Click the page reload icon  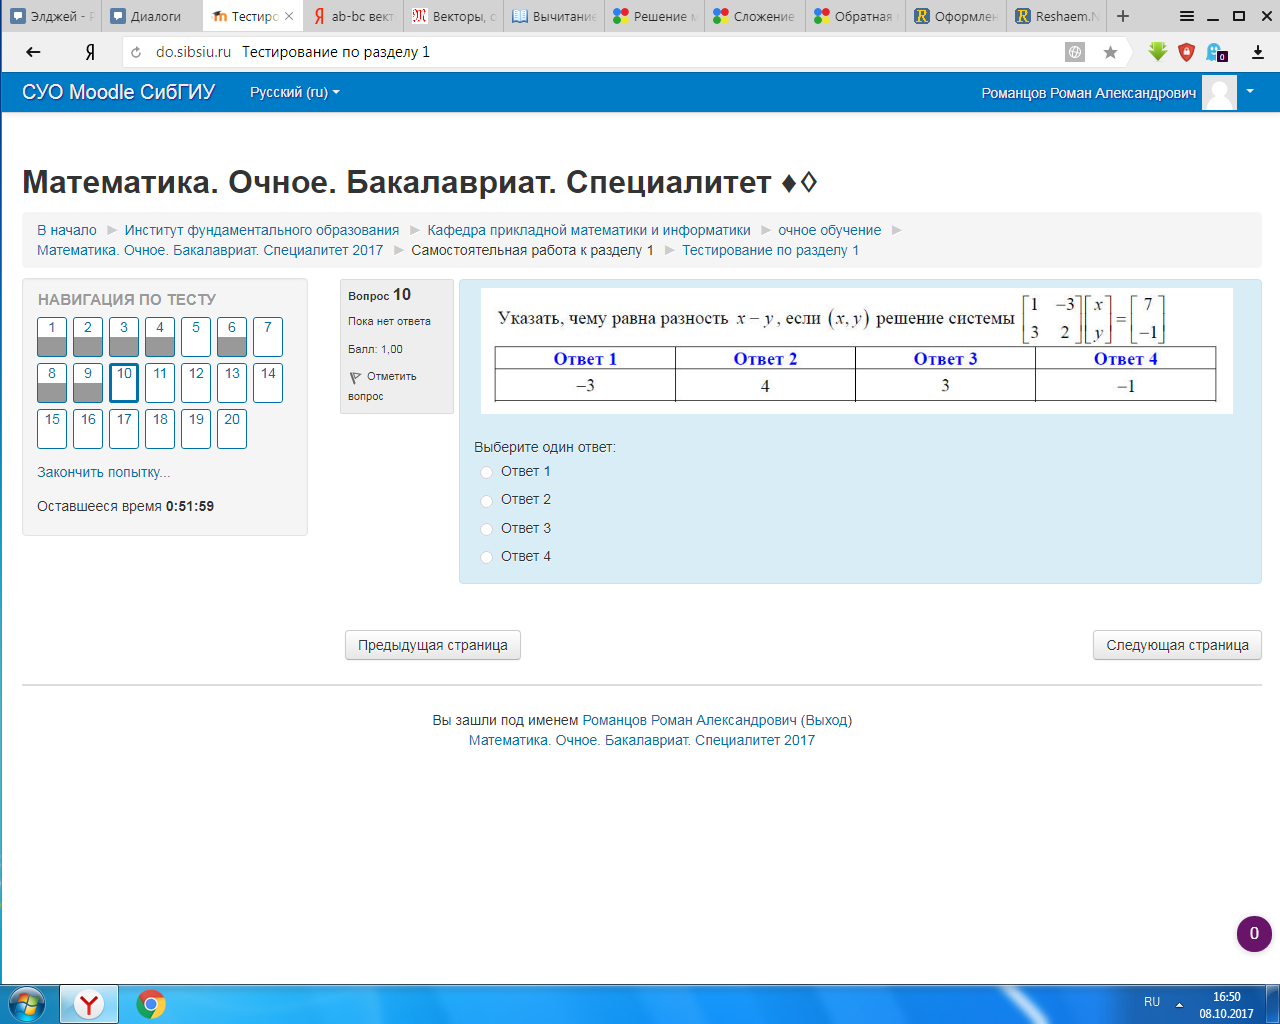pyautogui.click(x=136, y=52)
